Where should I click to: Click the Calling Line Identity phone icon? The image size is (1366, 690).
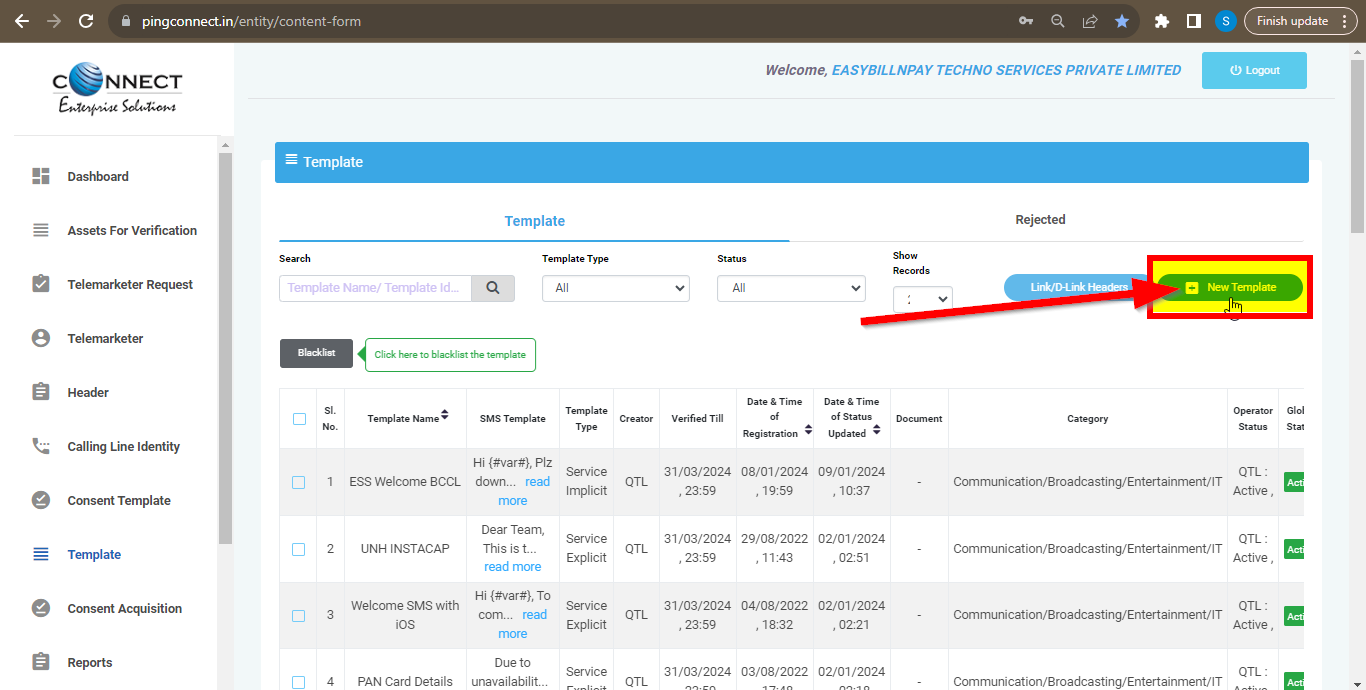point(41,446)
